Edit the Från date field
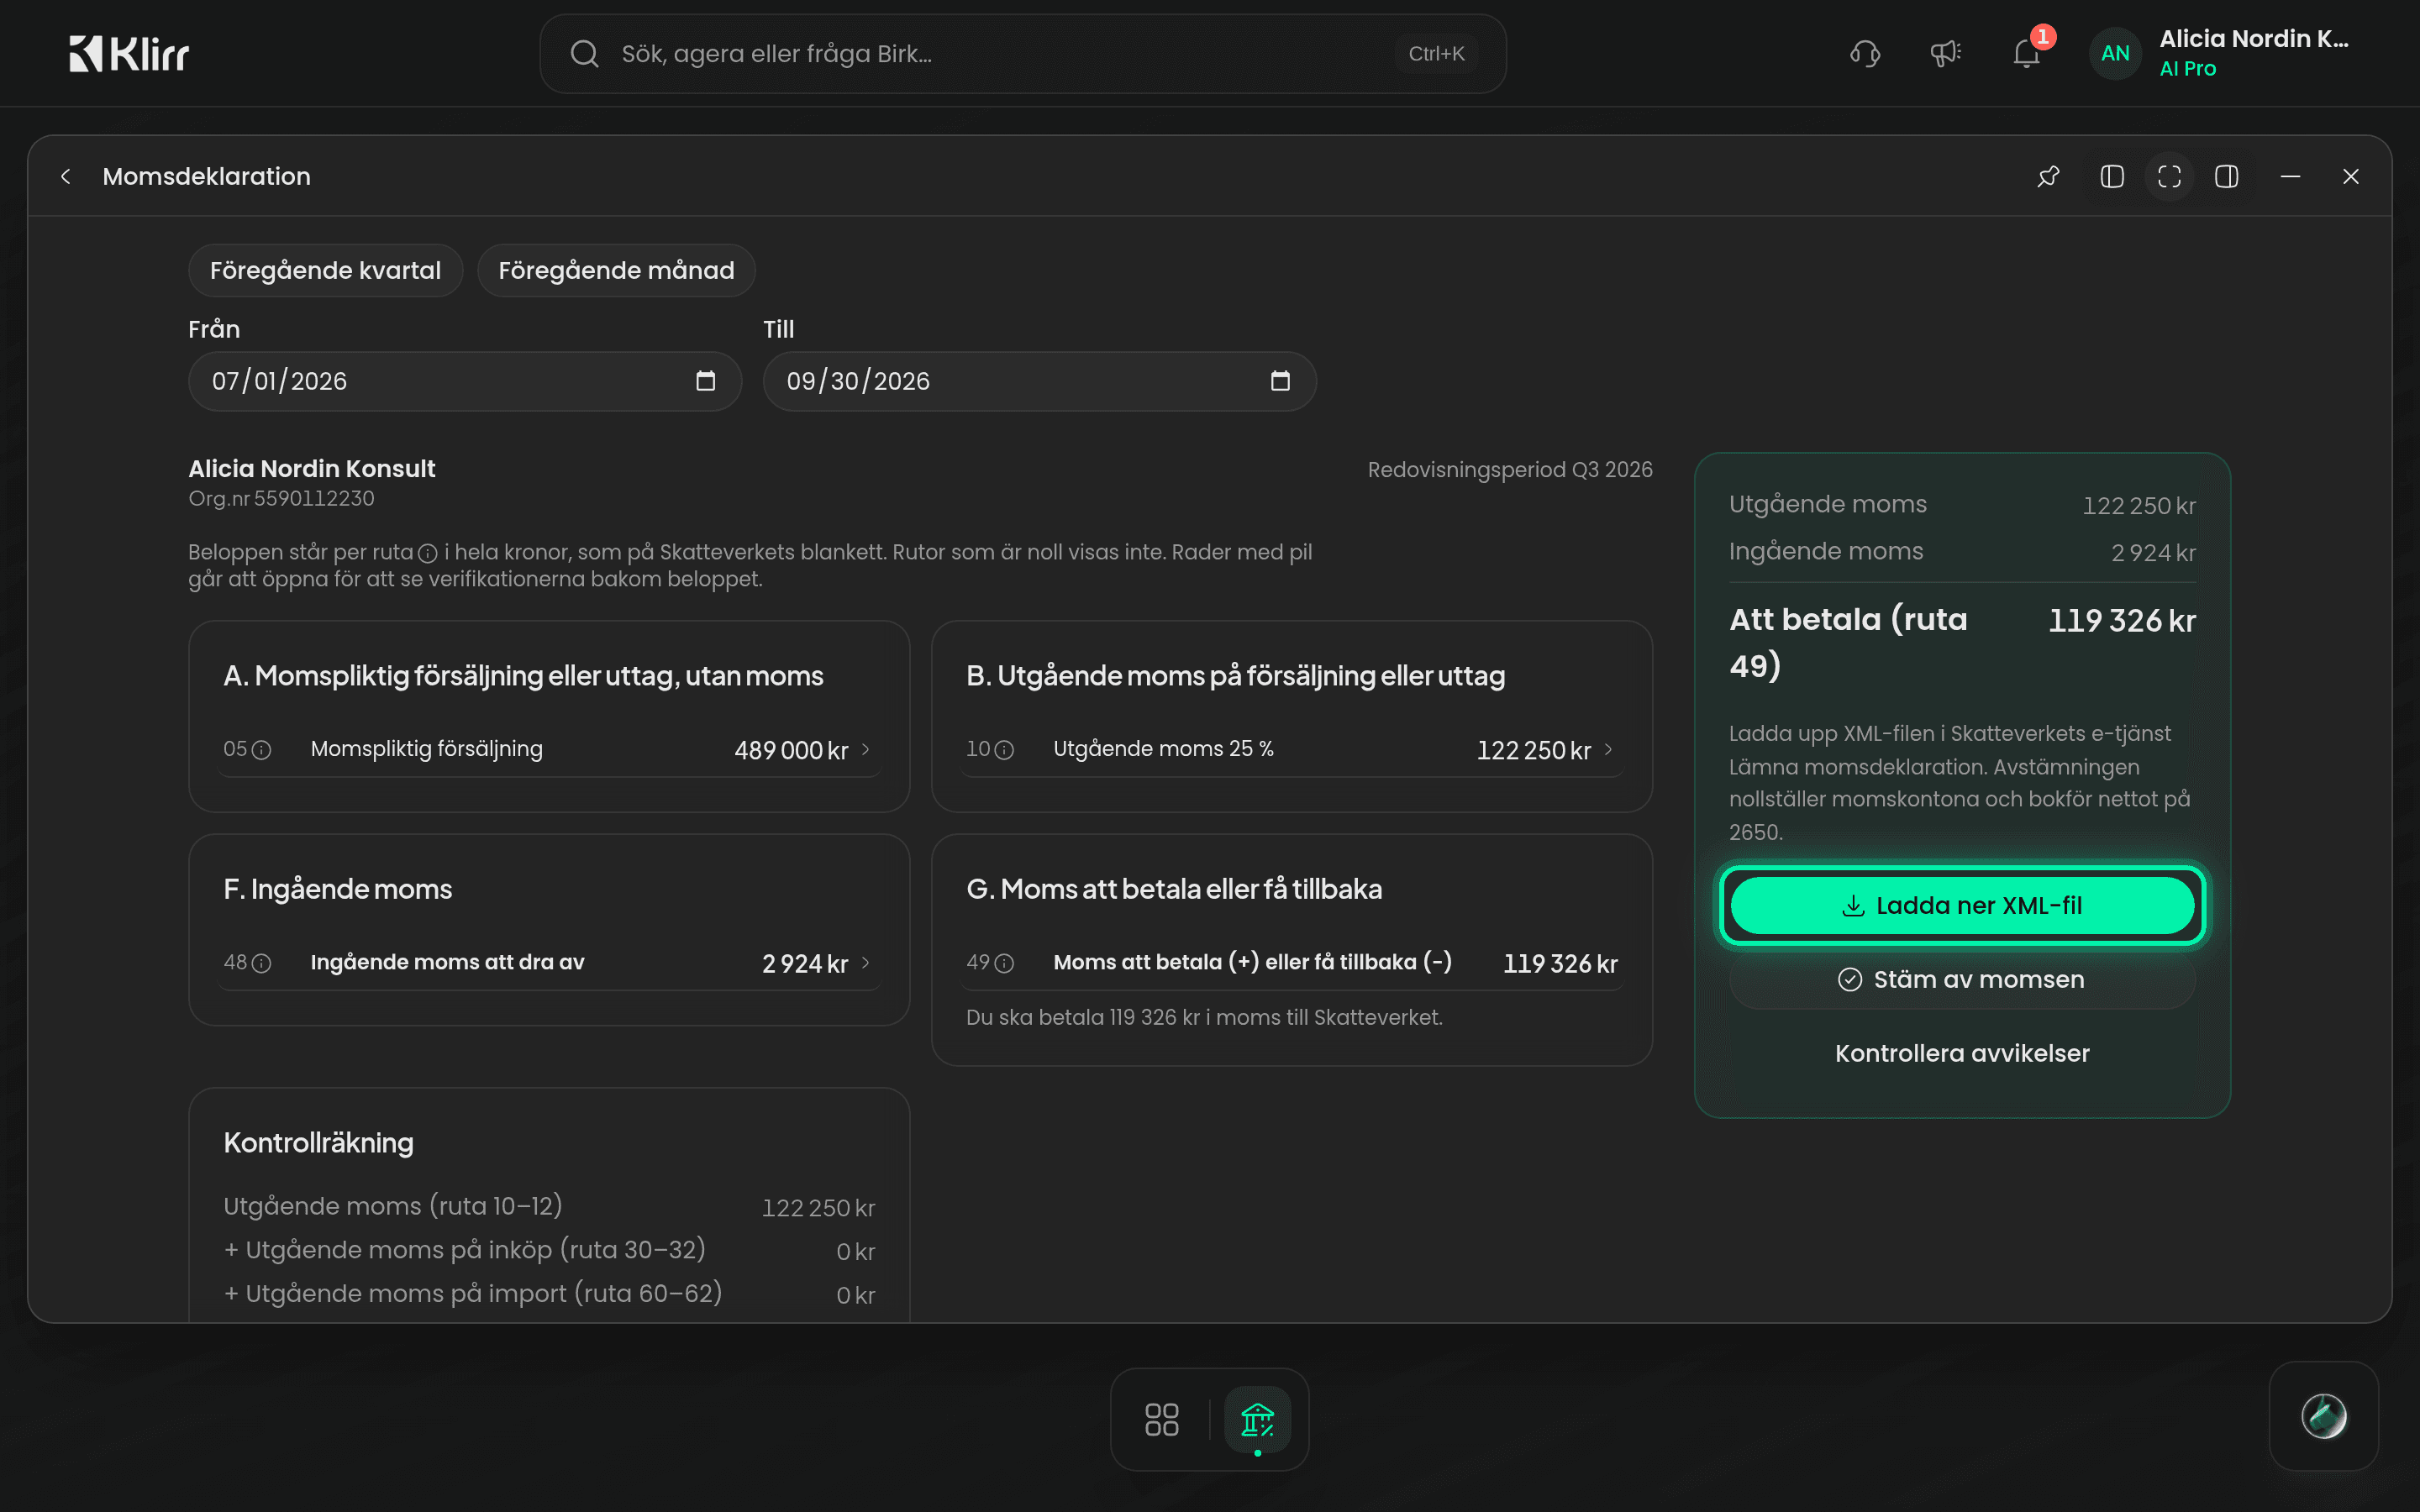Screen dimensions: 2420x1512 point(464,380)
